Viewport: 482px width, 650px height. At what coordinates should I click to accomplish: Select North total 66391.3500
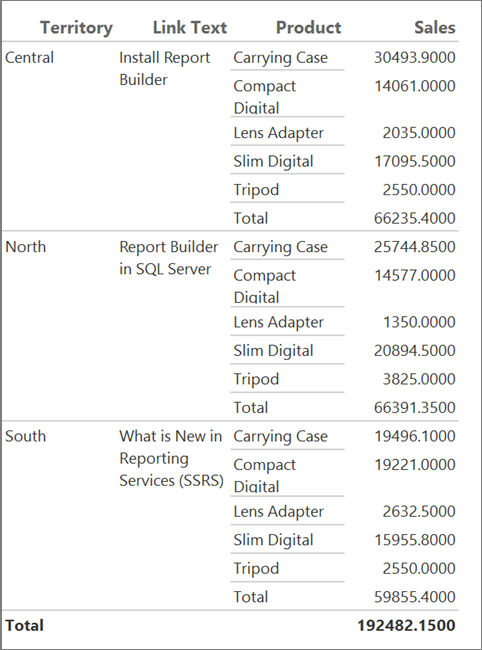pyautogui.click(x=415, y=408)
